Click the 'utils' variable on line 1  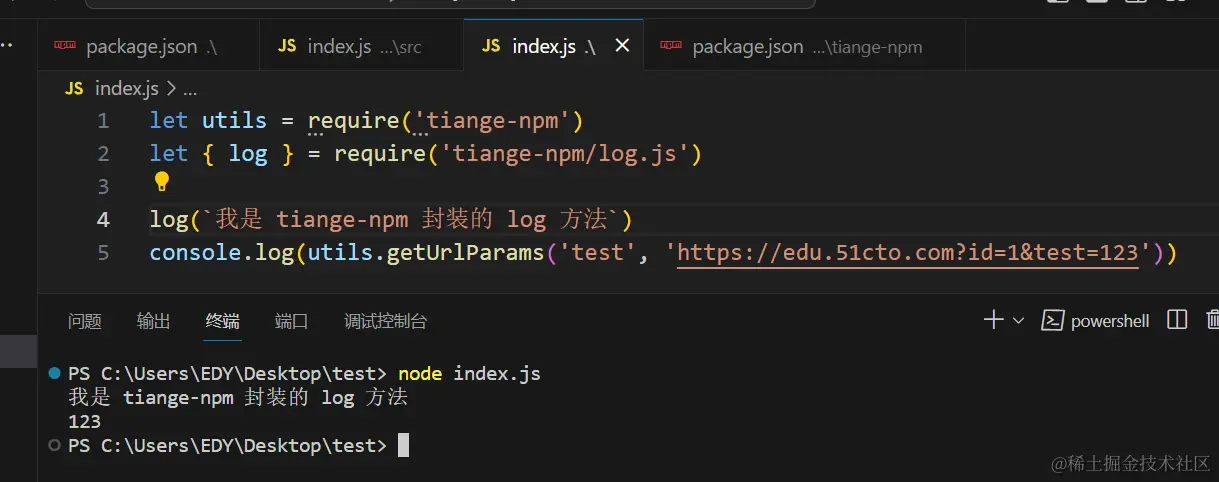[234, 121]
